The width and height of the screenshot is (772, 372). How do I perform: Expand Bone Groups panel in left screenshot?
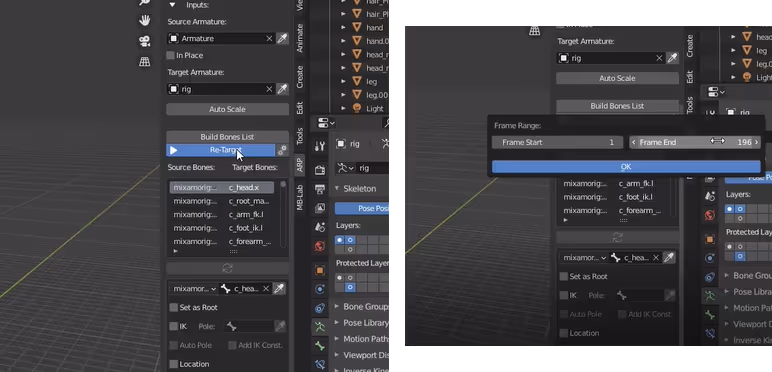point(337,307)
